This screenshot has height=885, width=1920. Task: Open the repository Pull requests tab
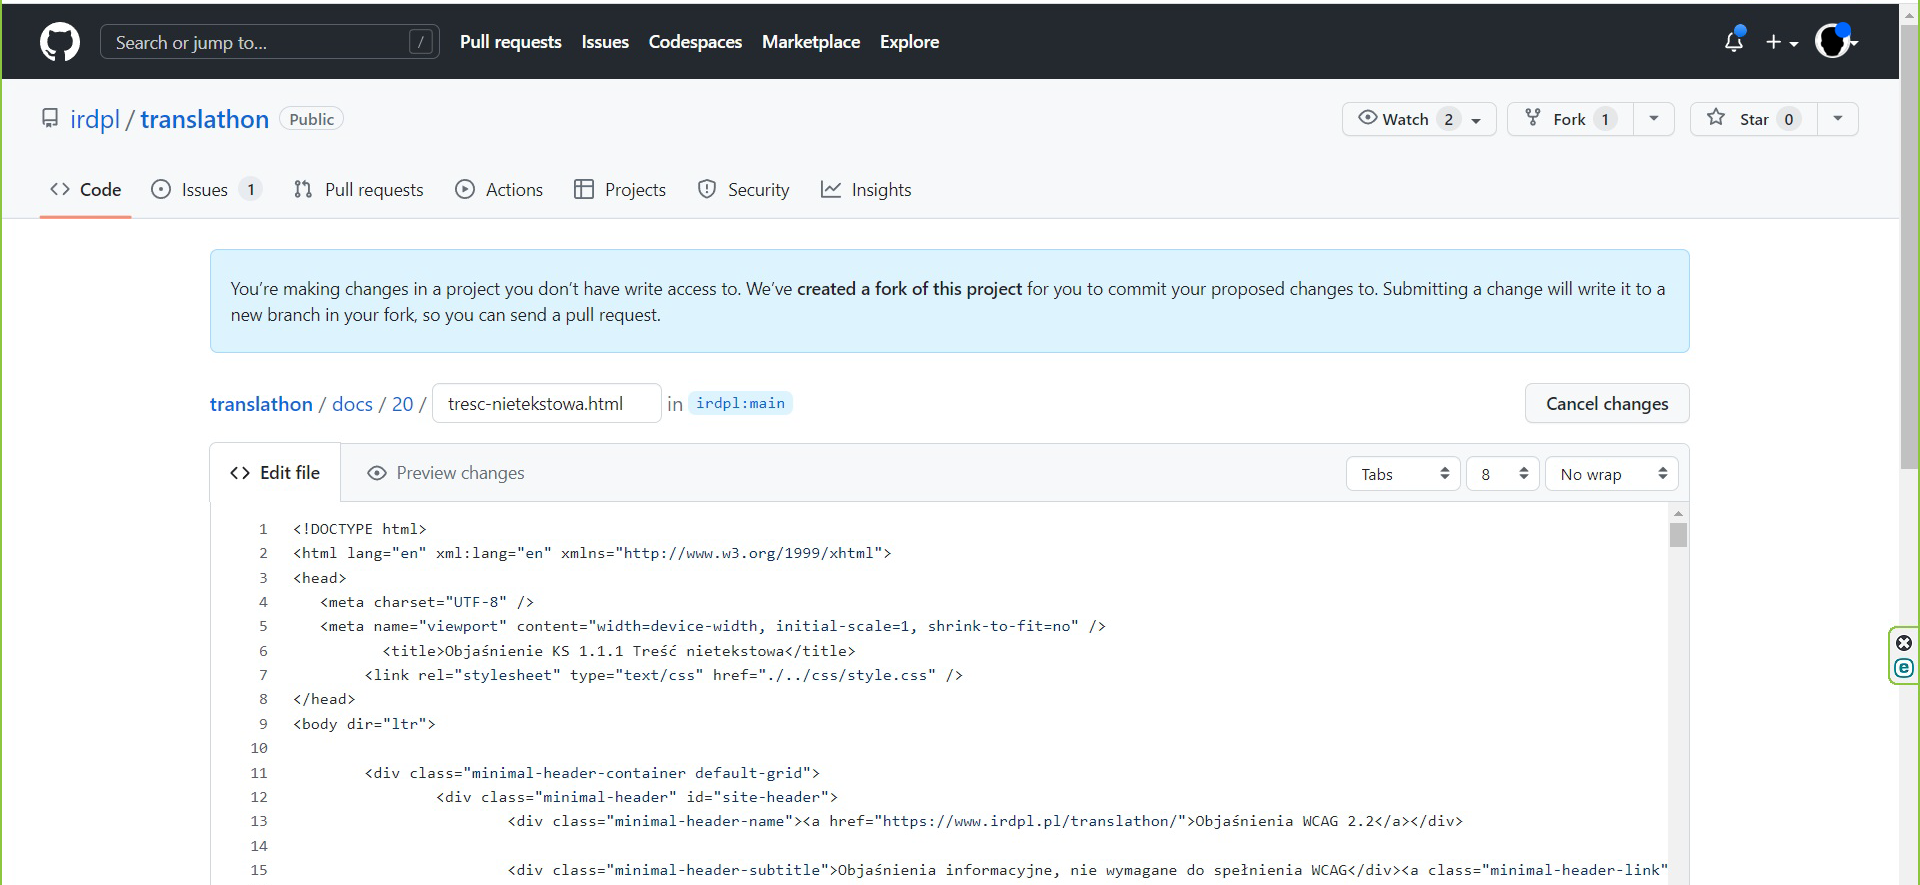tap(359, 190)
